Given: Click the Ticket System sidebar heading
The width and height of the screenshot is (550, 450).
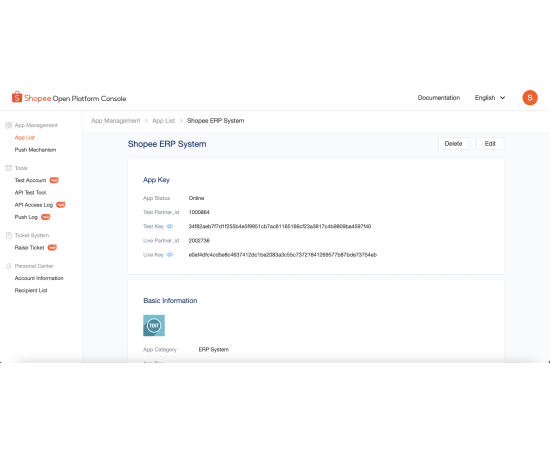Looking at the screenshot, I should (32, 235).
